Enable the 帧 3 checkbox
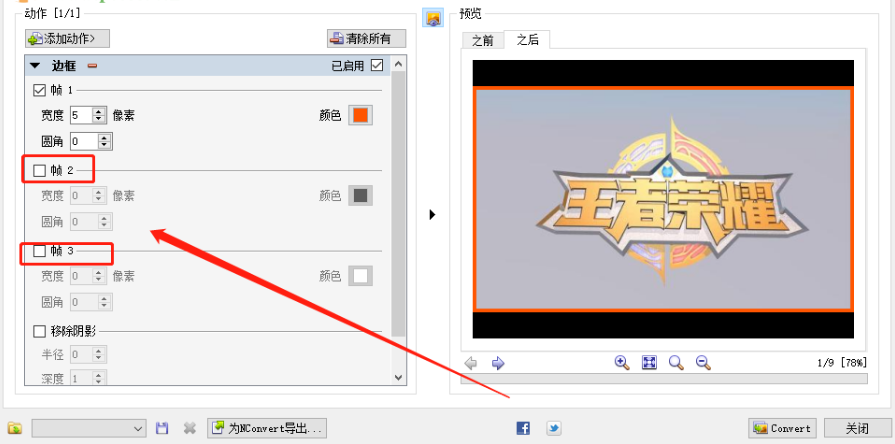 click(40, 251)
